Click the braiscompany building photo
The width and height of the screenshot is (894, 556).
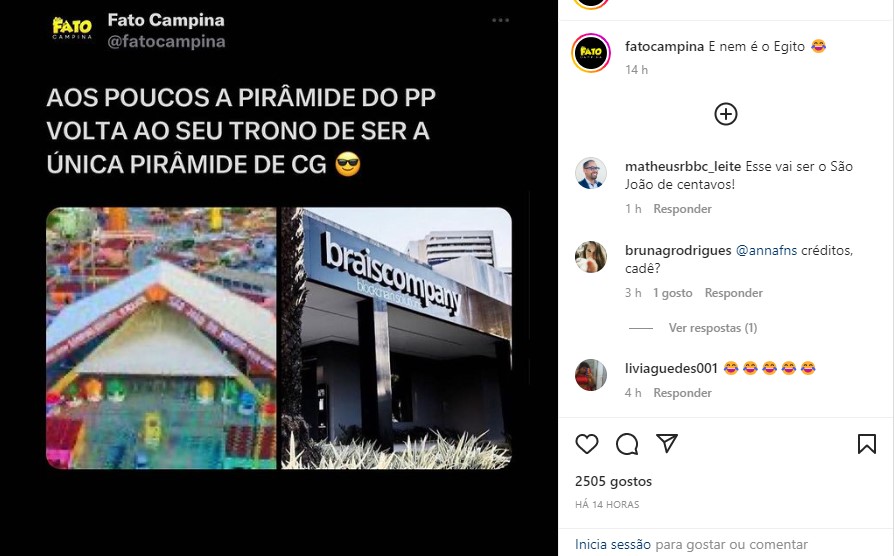(x=397, y=338)
